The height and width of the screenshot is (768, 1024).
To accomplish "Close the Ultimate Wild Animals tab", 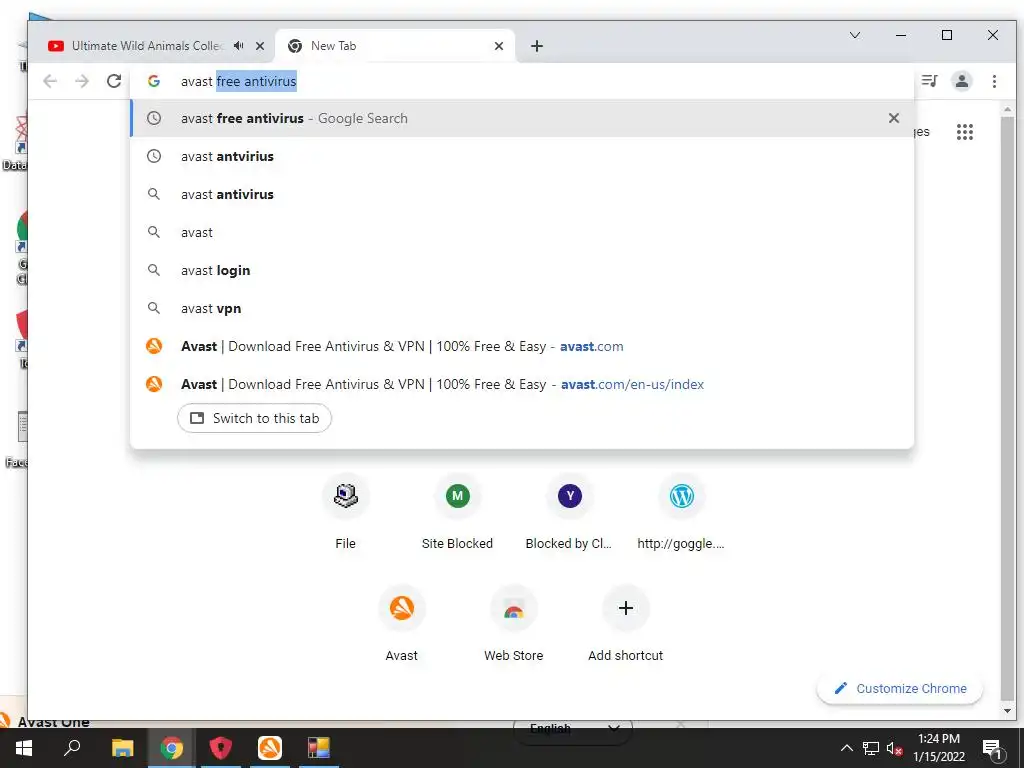I will (260, 46).
